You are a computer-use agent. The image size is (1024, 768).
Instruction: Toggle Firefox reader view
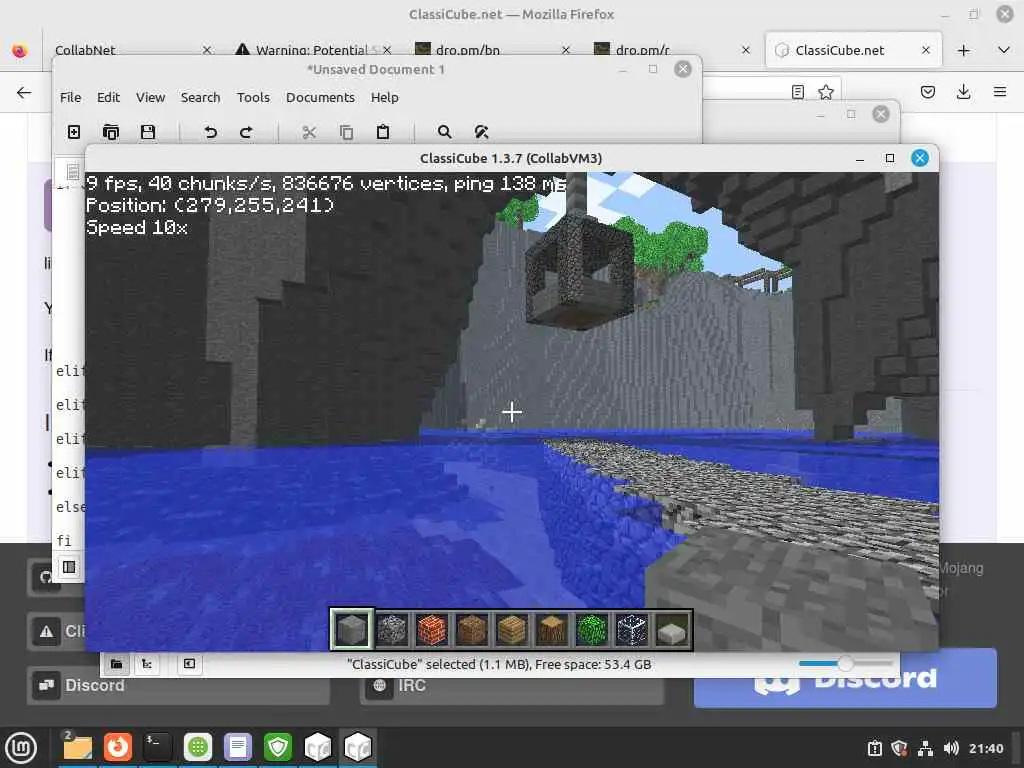click(797, 92)
